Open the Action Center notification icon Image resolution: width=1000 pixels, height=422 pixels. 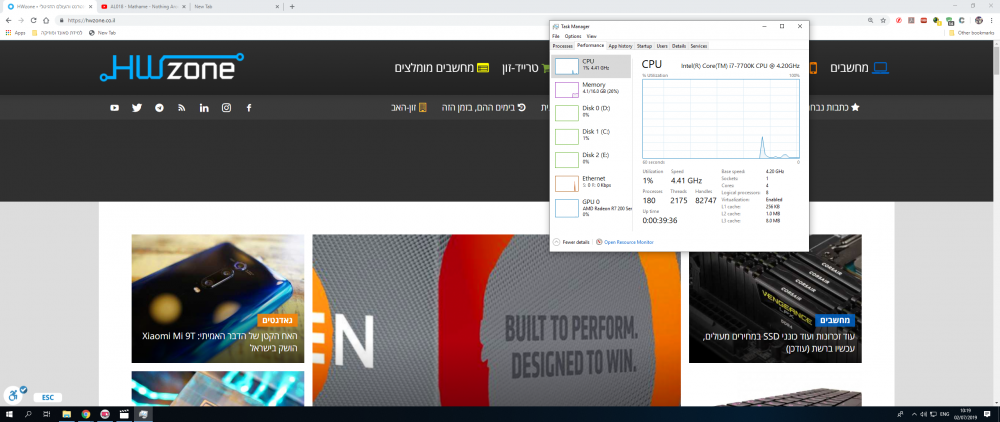click(x=987, y=414)
